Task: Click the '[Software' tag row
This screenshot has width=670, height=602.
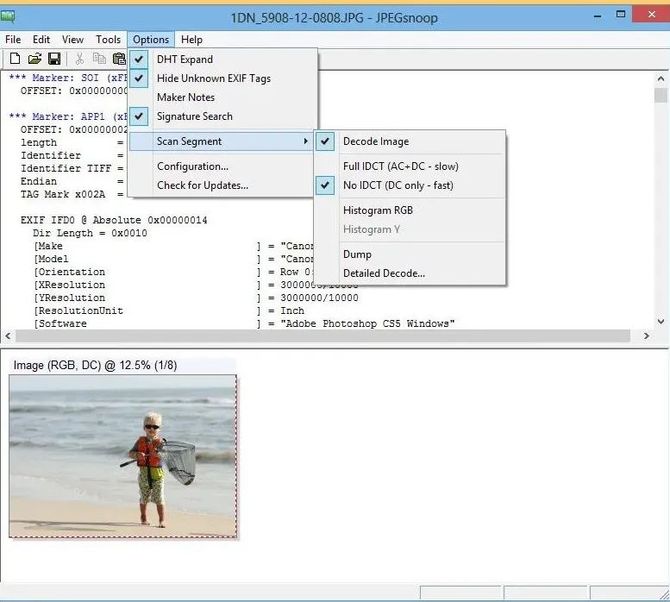Action: (244, 323)
